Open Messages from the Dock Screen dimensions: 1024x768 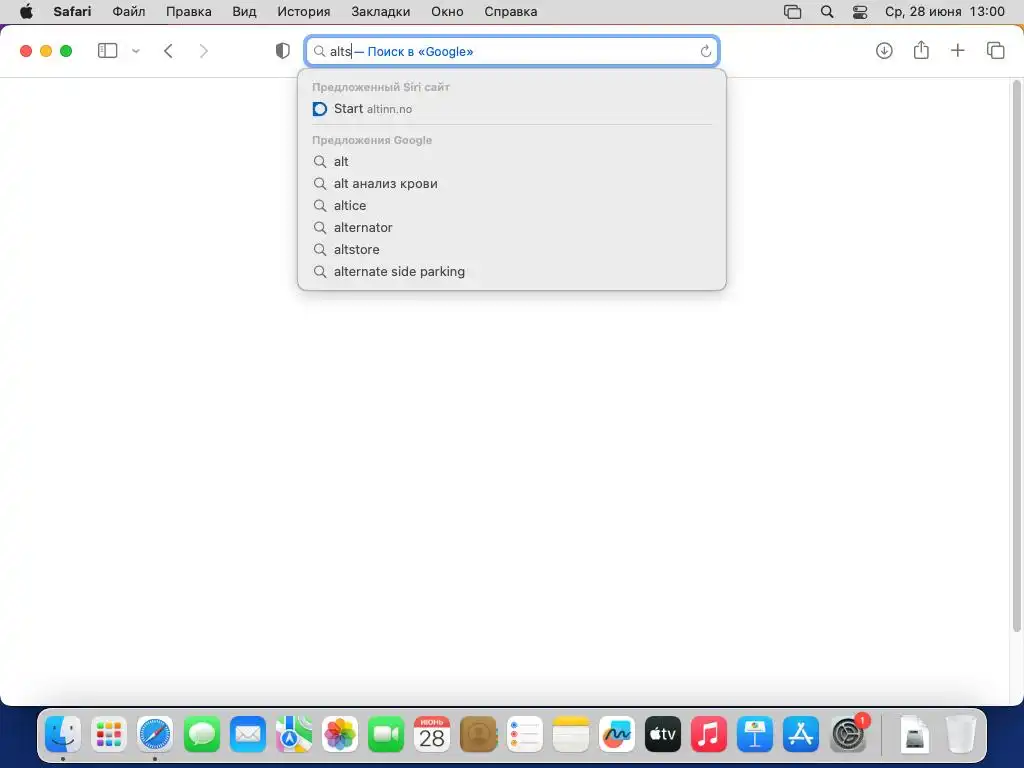pos(201,734)
